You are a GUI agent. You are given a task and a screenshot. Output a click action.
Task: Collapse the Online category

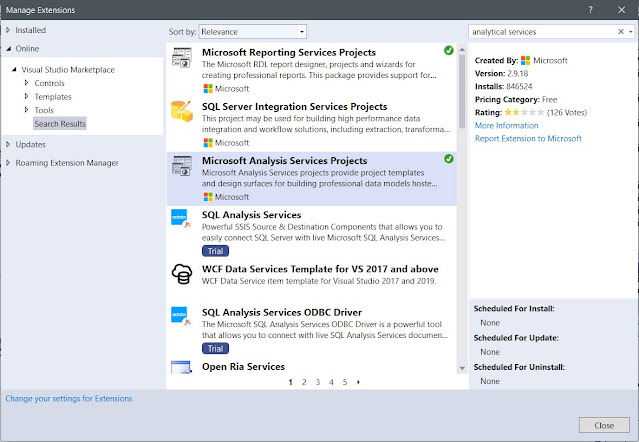9,48
